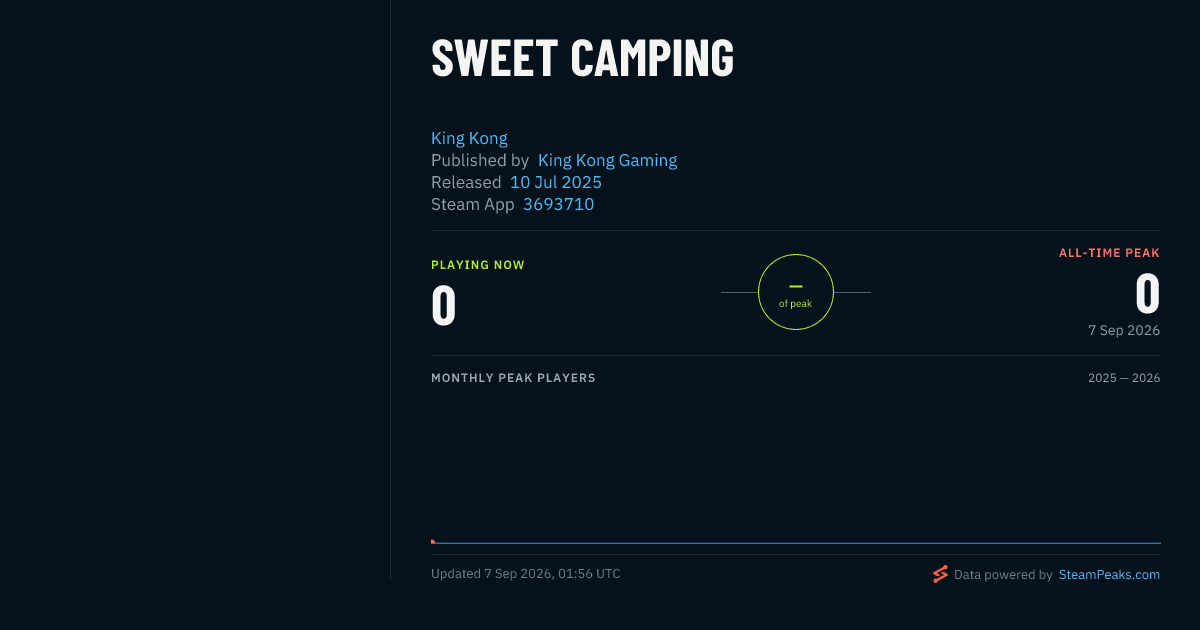Click the Data powered by text
This screenshot has height=630, width=1200.
pos(1003,575)
